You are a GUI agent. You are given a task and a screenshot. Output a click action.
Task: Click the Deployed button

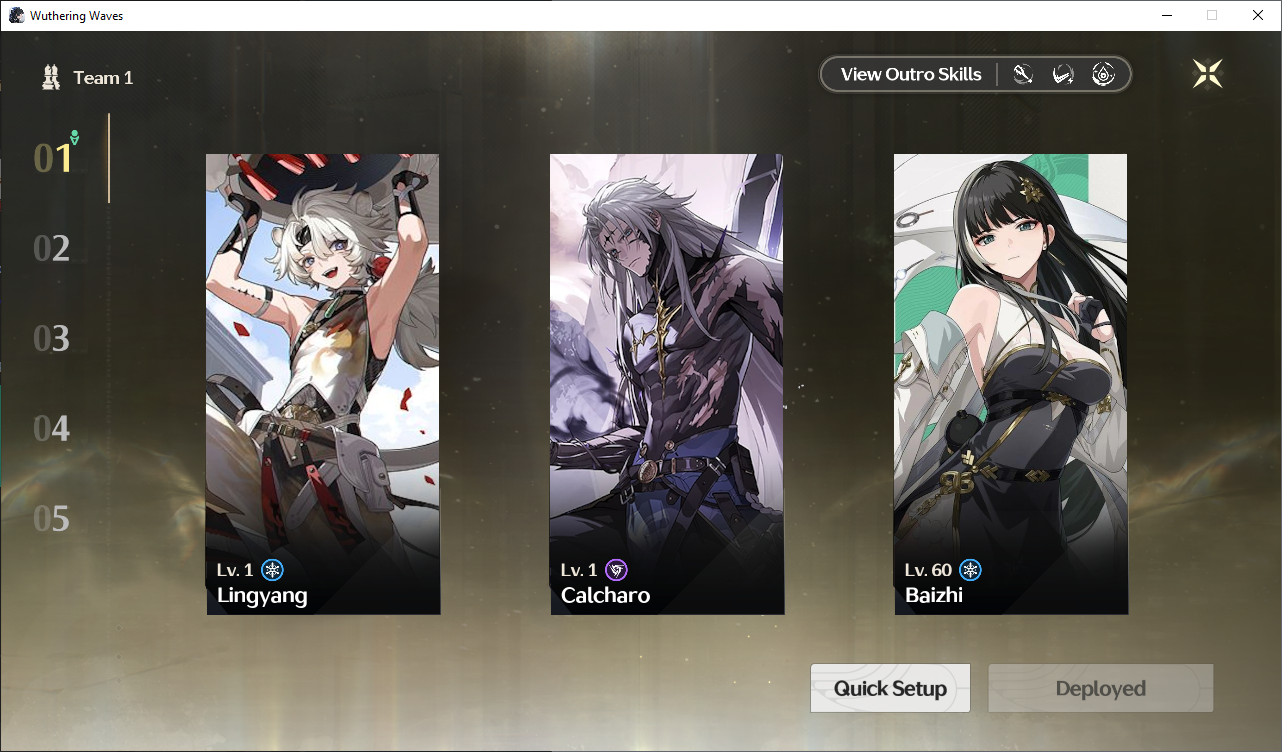point(1101,688)
